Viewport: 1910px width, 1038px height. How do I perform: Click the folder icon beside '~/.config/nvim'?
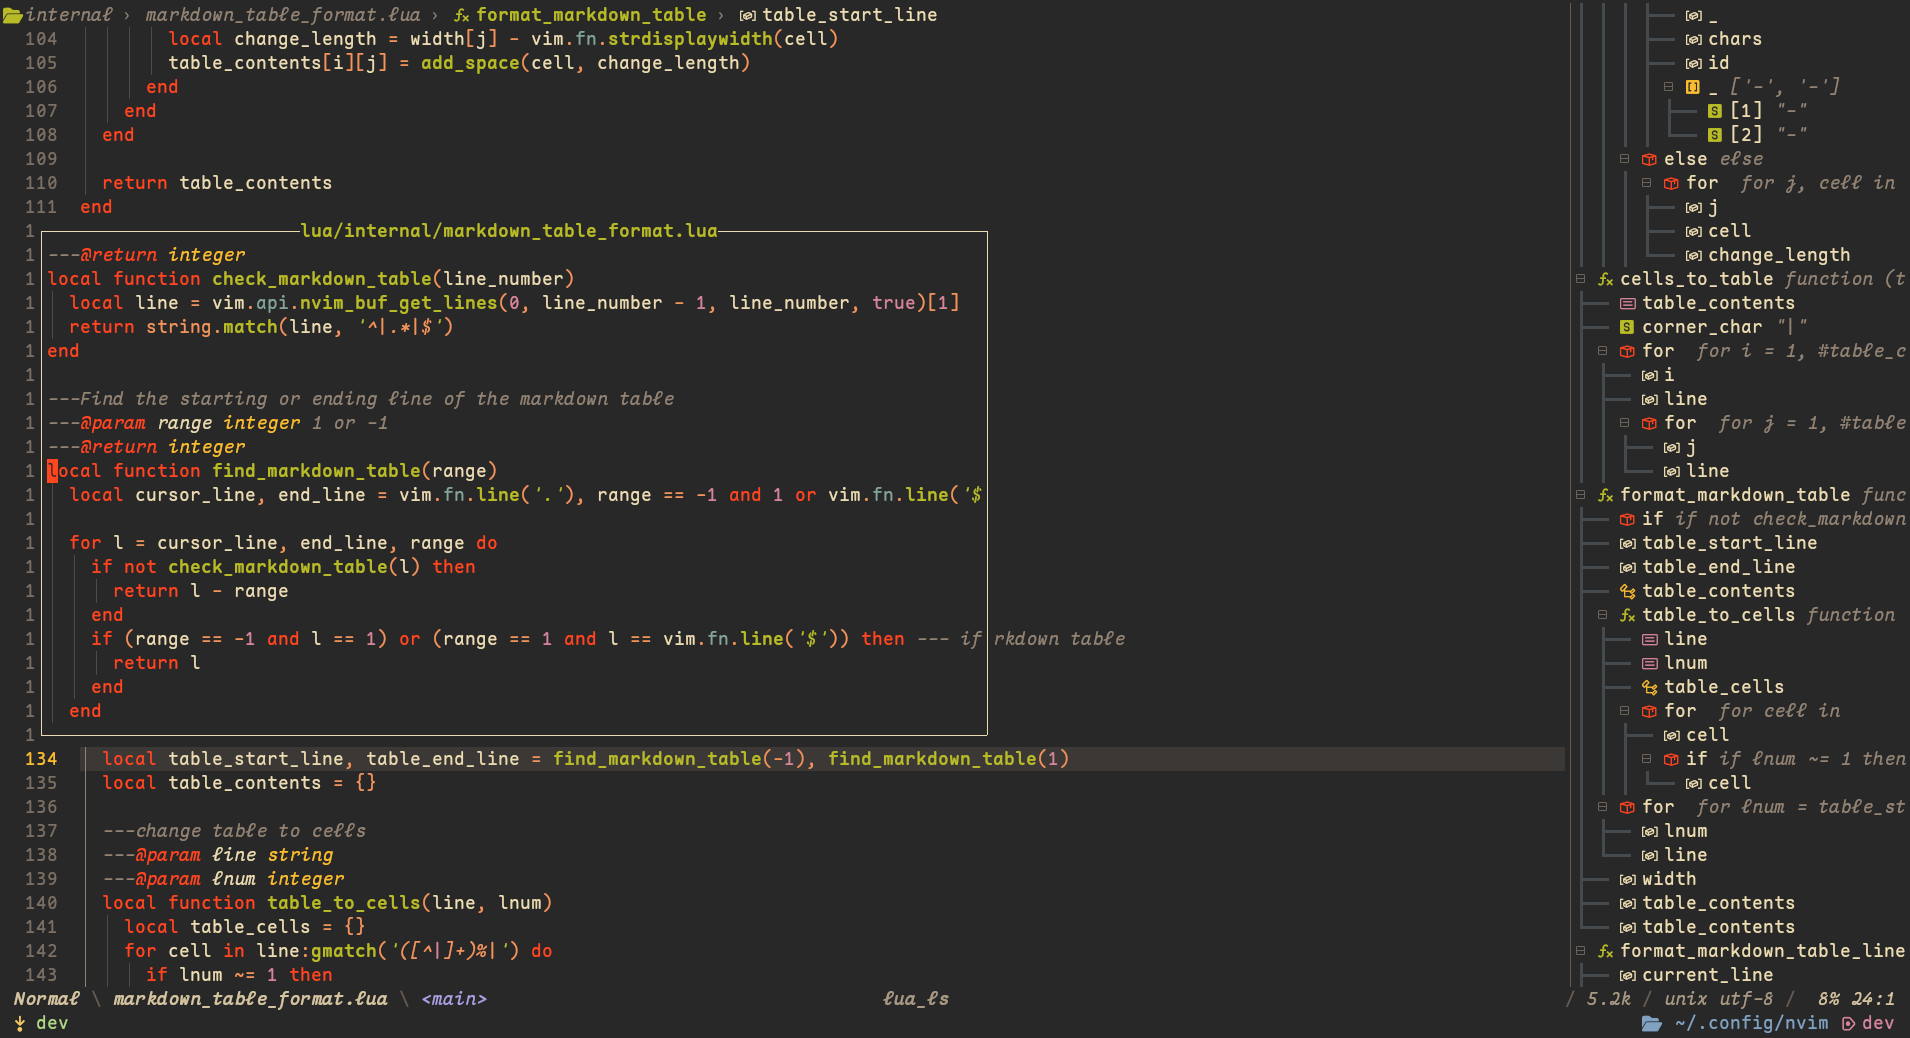click(1652, 1023)
